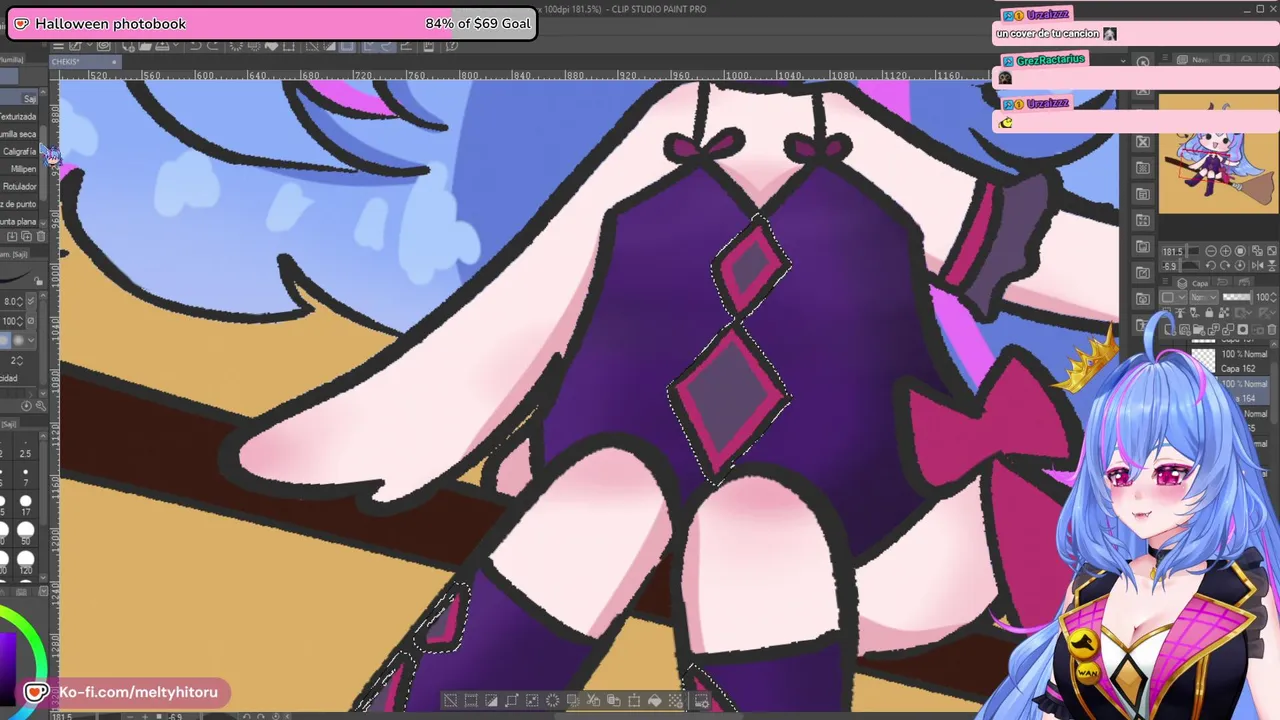Screen dimensions: 1280x720
Task: Click brush size value 8.0
Action: coord(12,301)
